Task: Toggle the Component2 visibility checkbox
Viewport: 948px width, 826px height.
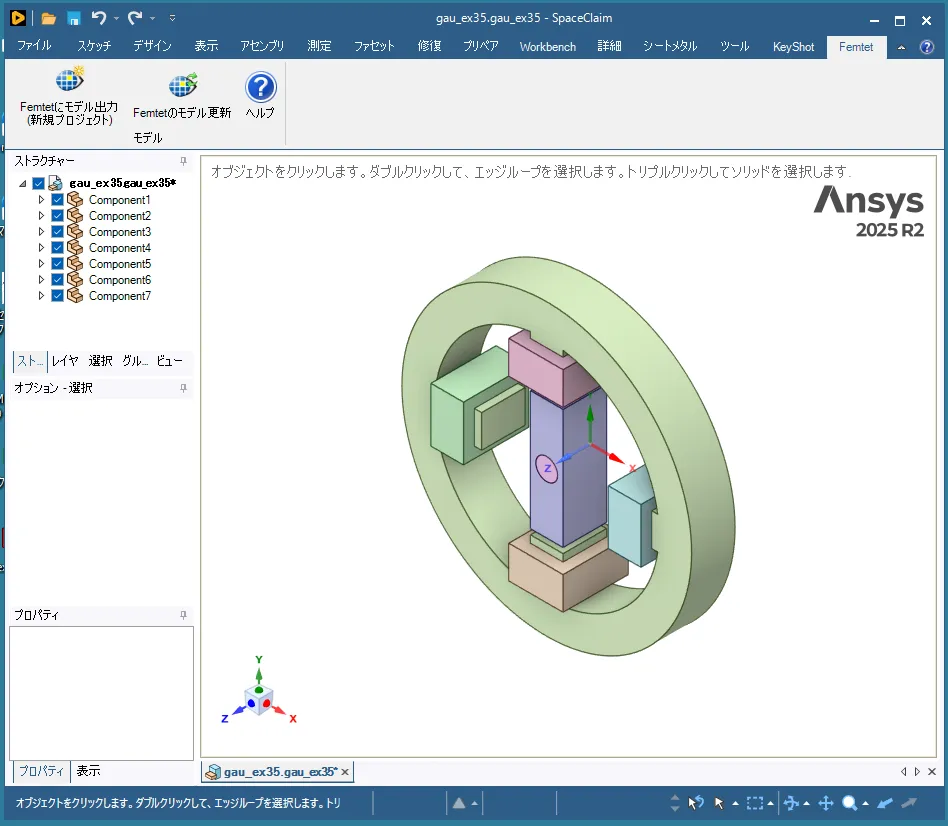Action: pos(57,215)
